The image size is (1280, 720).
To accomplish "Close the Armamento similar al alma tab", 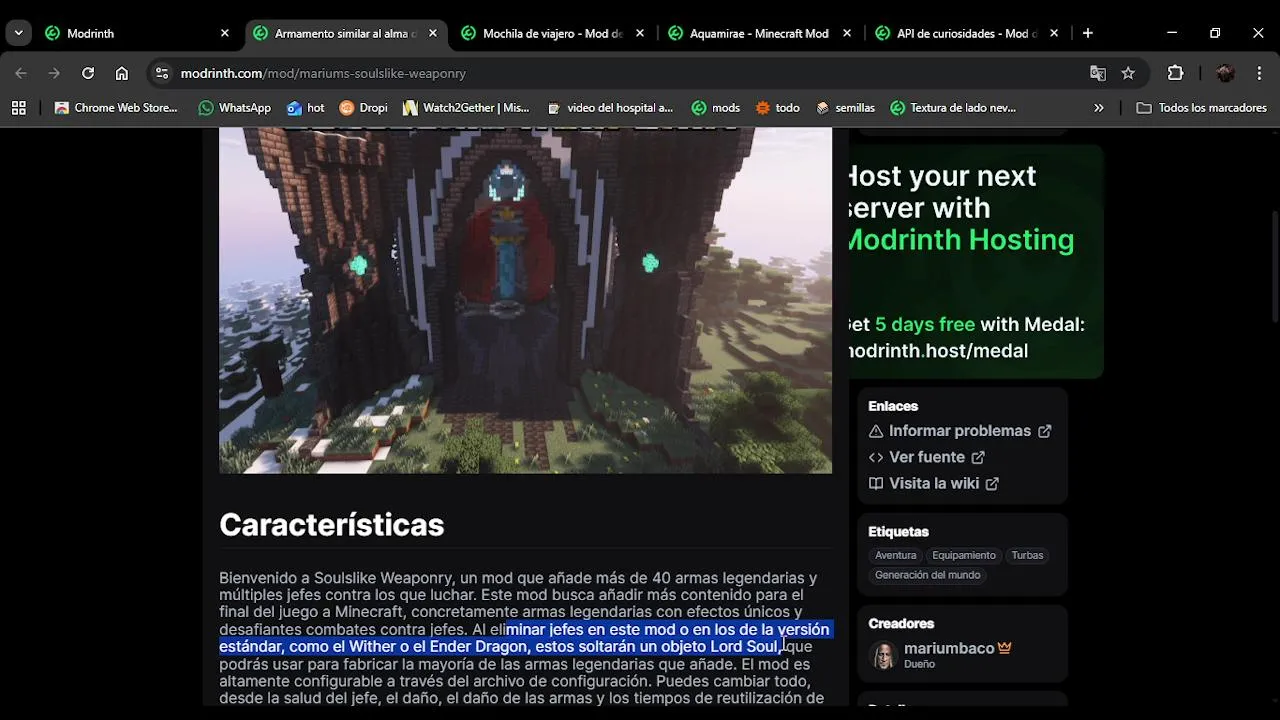I will pyautogui.click(x=432, y=33).
